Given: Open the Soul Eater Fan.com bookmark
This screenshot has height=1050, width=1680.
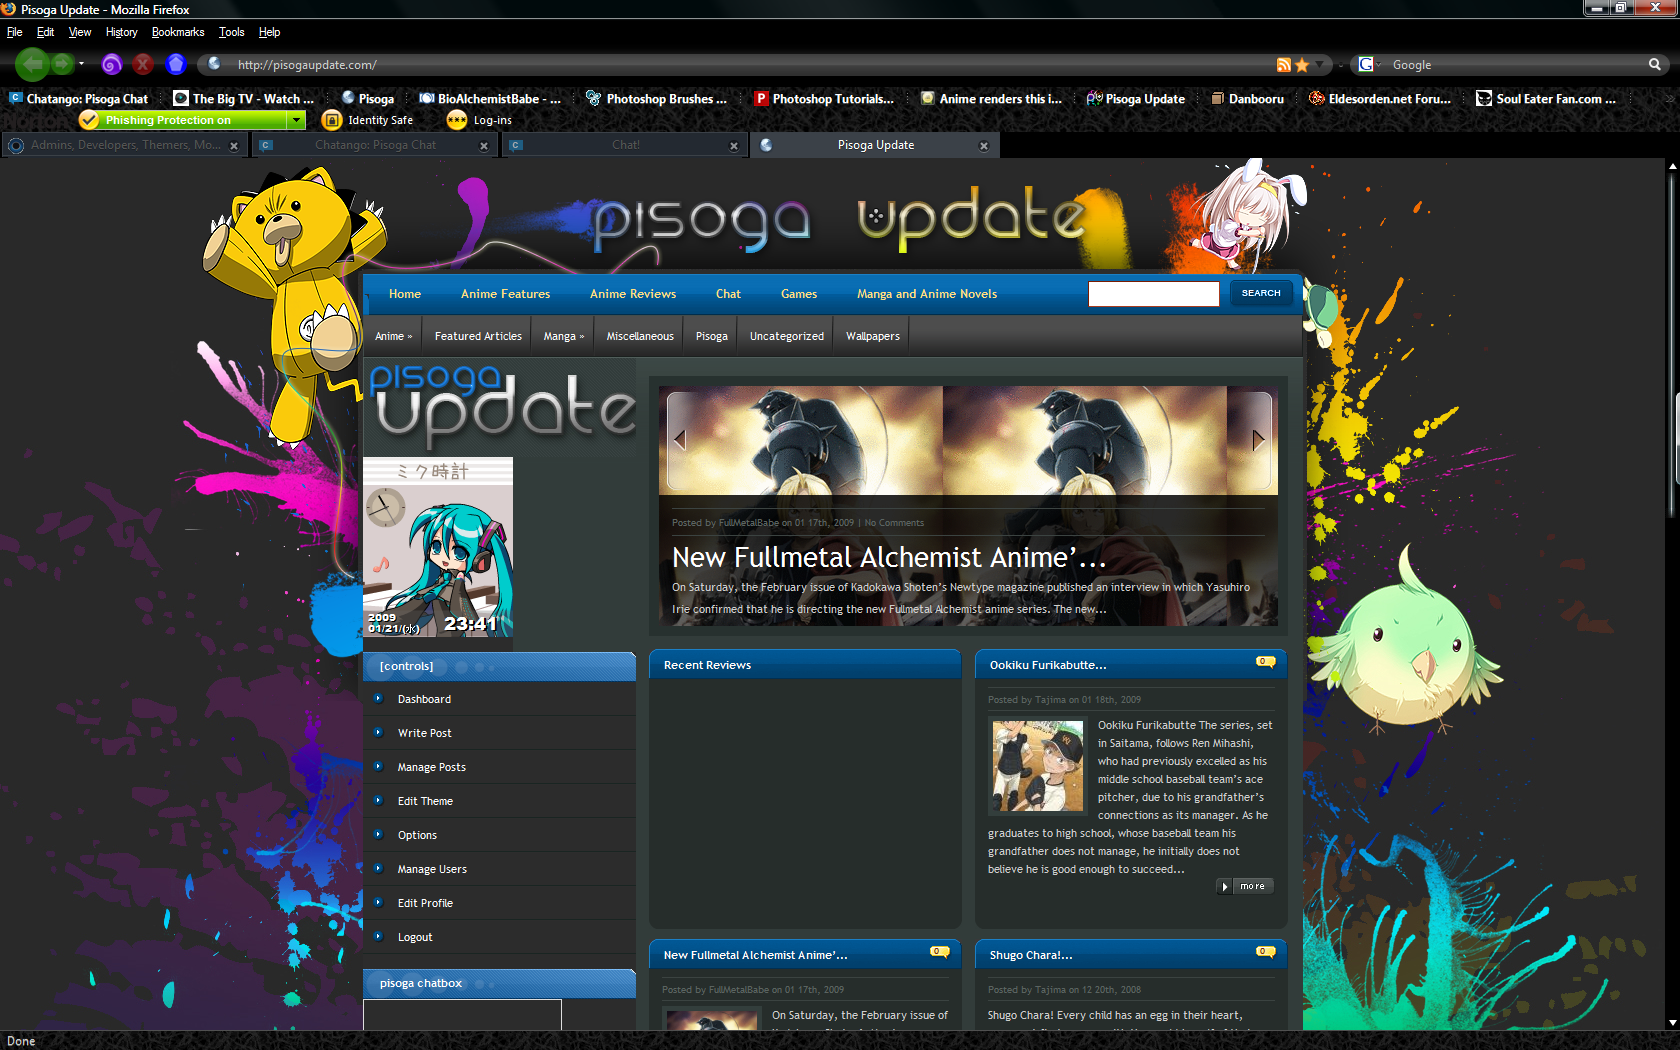Looking at the screenshot, I should coord(1547,99).
